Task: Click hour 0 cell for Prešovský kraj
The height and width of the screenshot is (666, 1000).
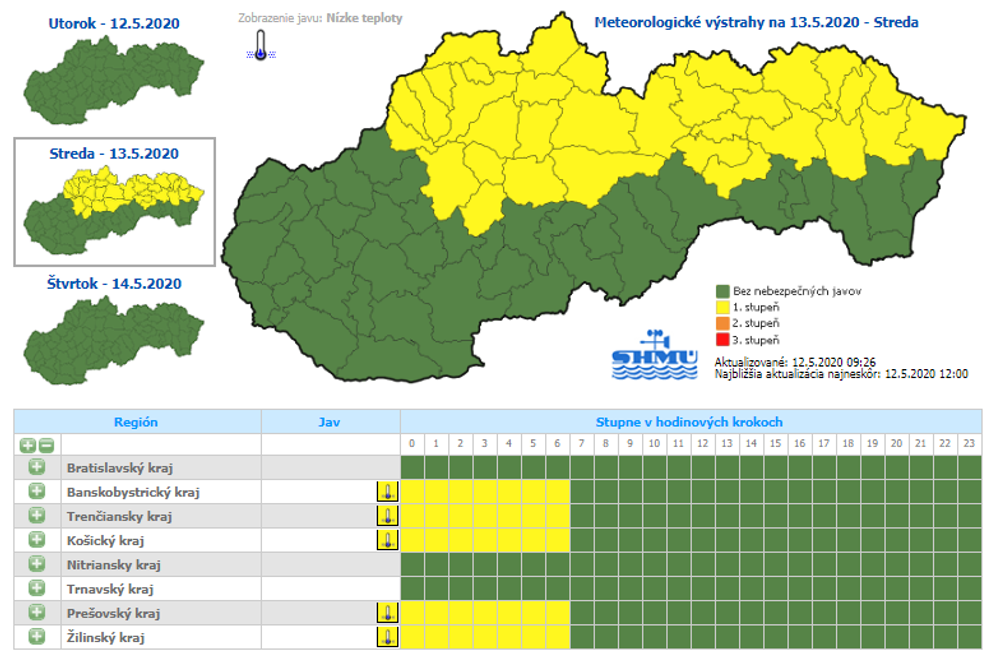Action: tap(412, 613)
